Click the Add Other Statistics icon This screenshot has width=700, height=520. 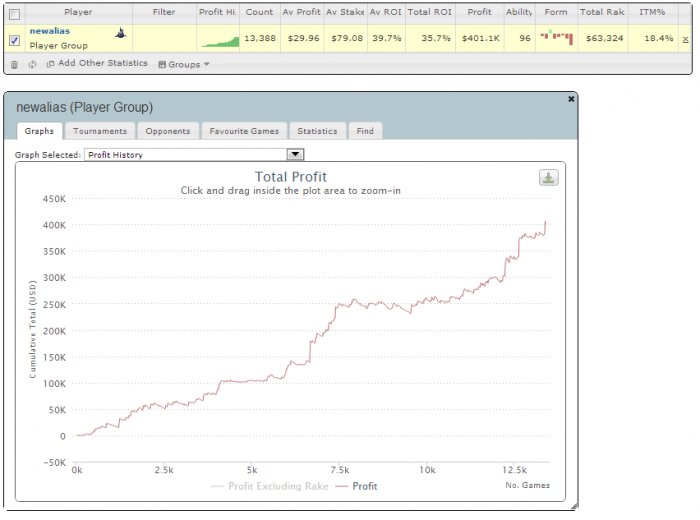pos(50,64)
